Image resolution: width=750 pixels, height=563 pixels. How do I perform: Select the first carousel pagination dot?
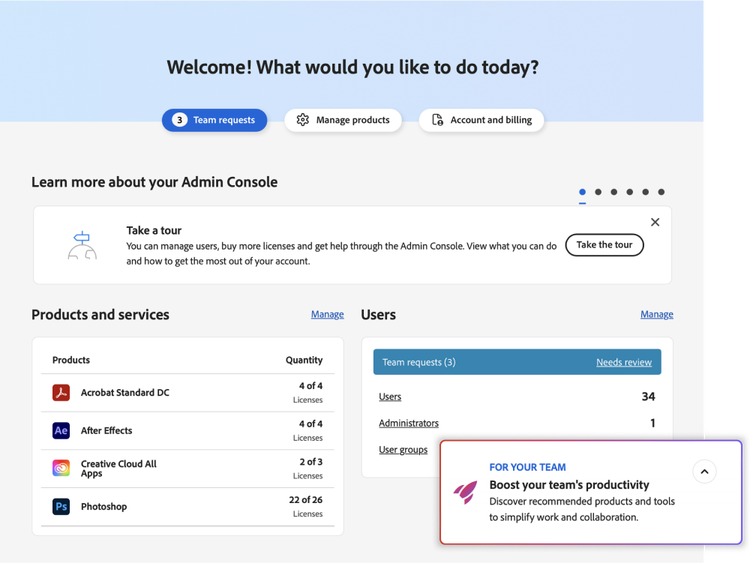(x=583, y=192)
